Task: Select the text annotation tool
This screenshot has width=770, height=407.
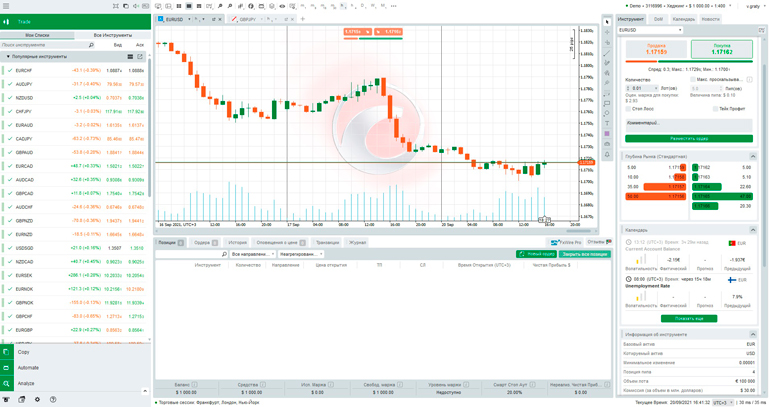Action: coord(607,123)
